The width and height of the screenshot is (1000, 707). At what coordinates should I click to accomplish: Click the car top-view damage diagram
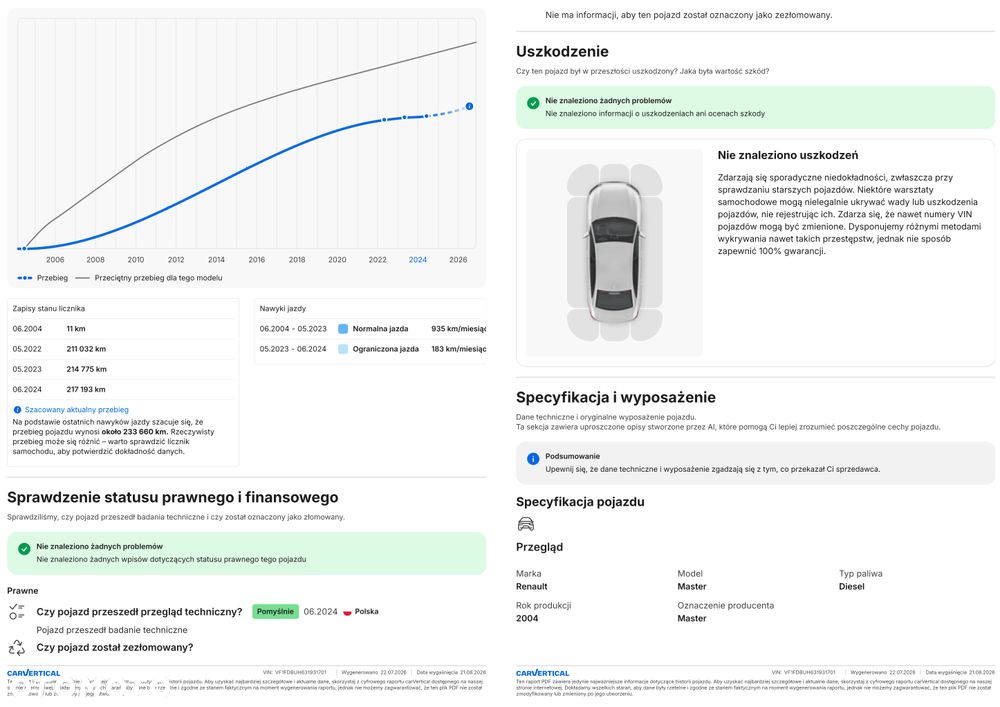click(x=615, y=252)
